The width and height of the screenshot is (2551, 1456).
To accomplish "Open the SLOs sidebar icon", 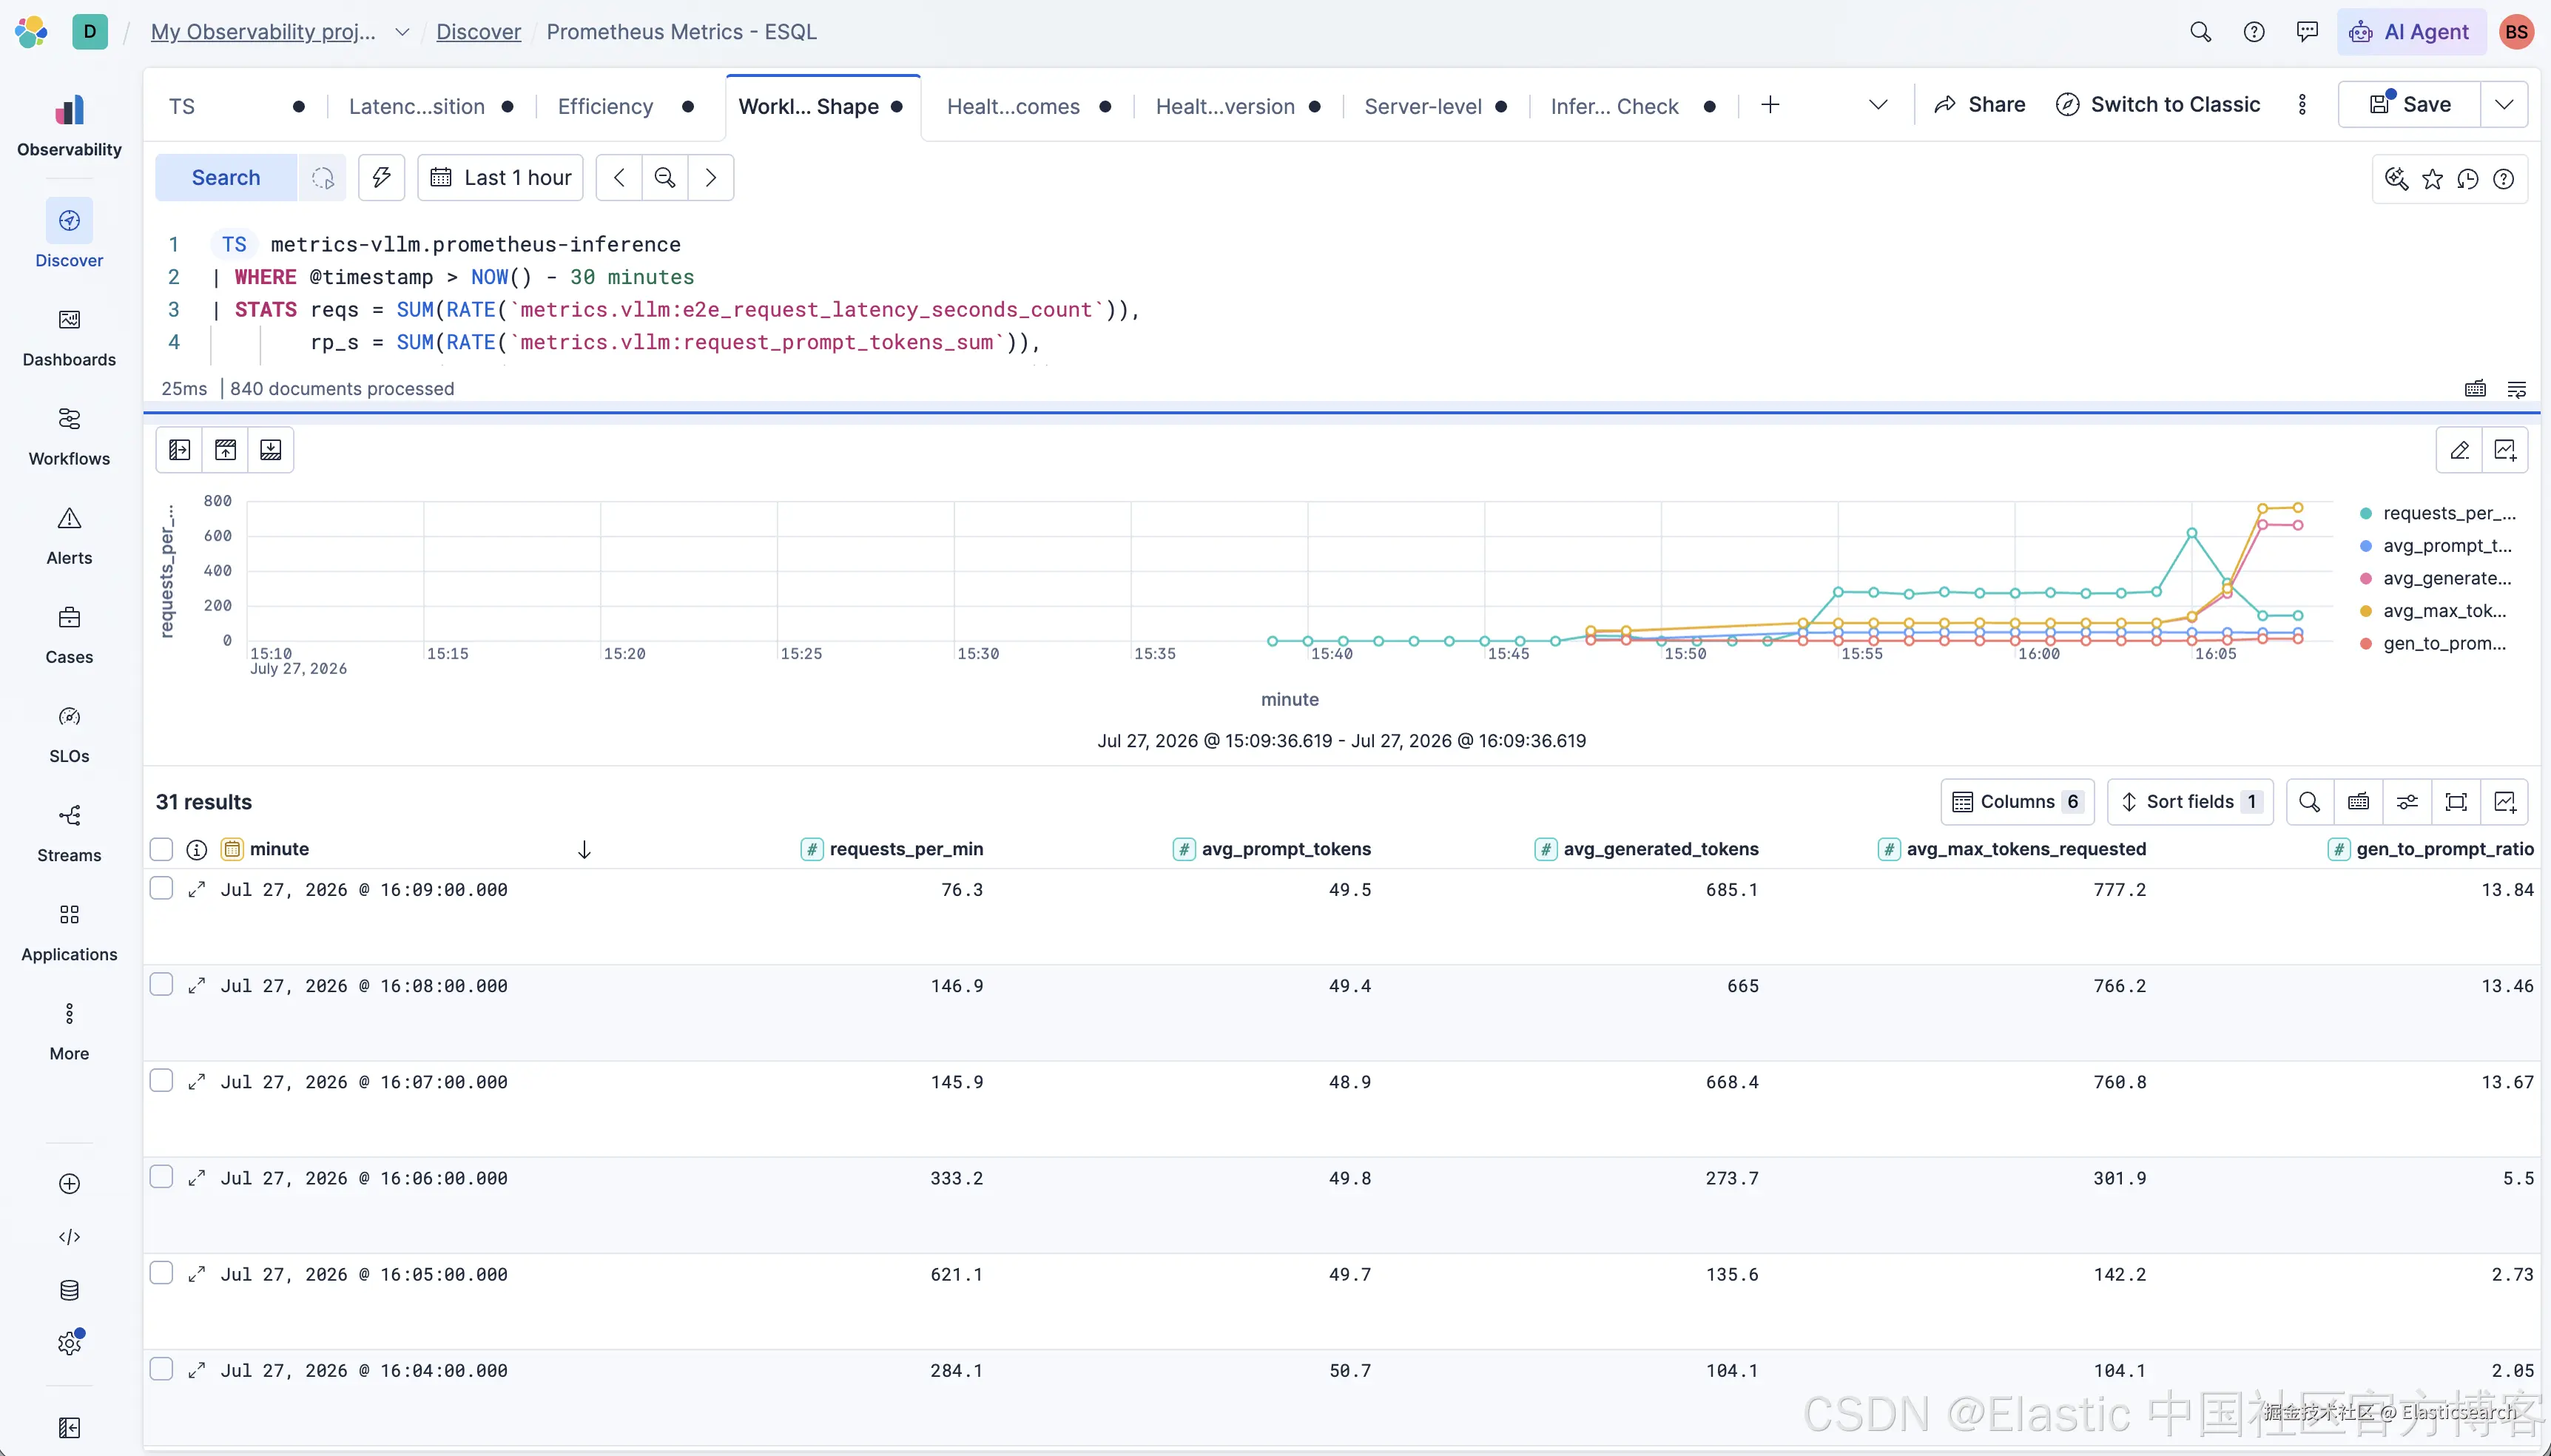I will point(69,717).
